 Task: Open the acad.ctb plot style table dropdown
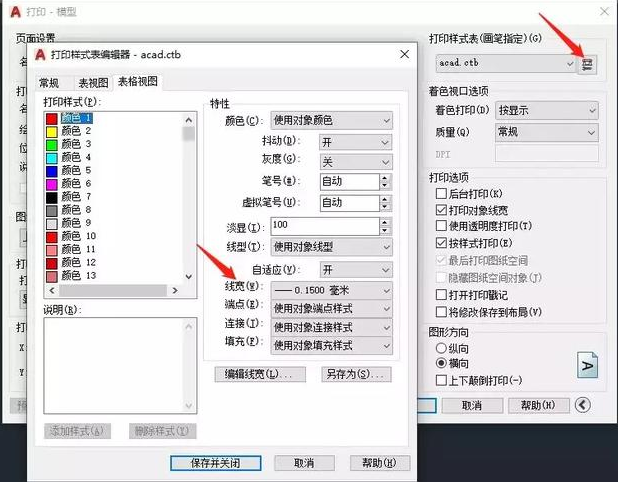pyautogui.click(x=506, y=63)
